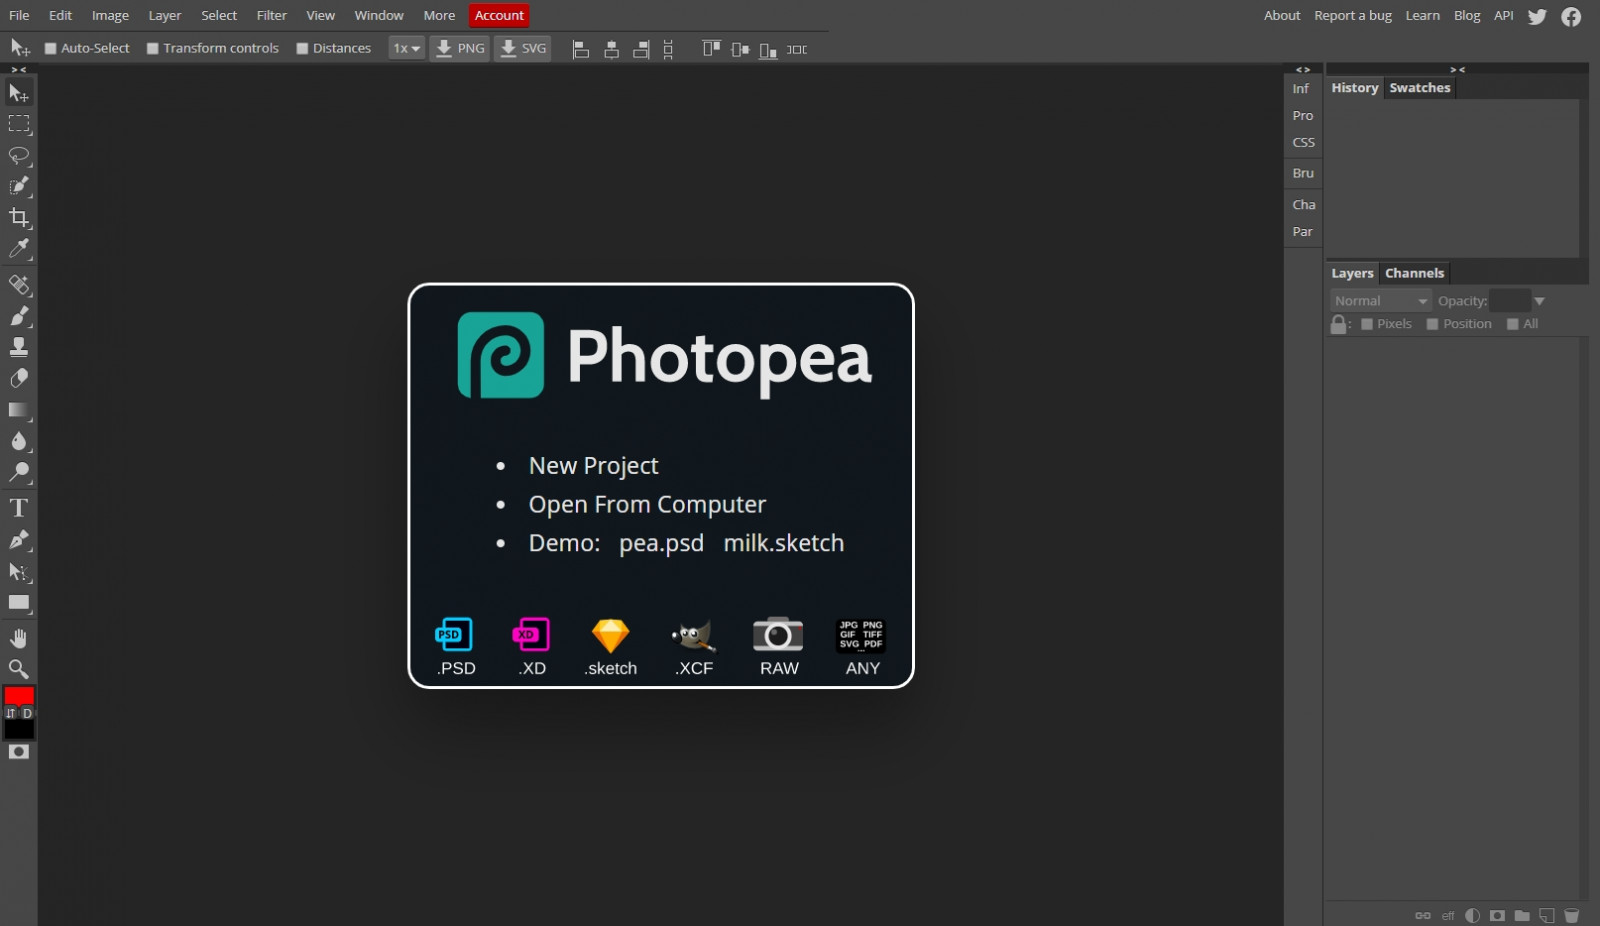Open the Opacity dropdown arrow
Image resolution: width=1600 pixels, height=926 pixels.
(1539, 301)
